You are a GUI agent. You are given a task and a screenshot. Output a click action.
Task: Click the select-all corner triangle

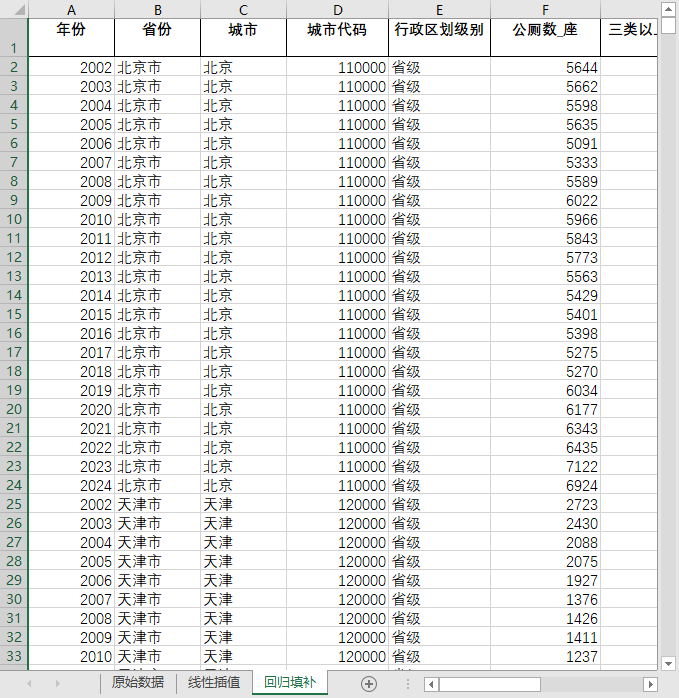point(19,9)
